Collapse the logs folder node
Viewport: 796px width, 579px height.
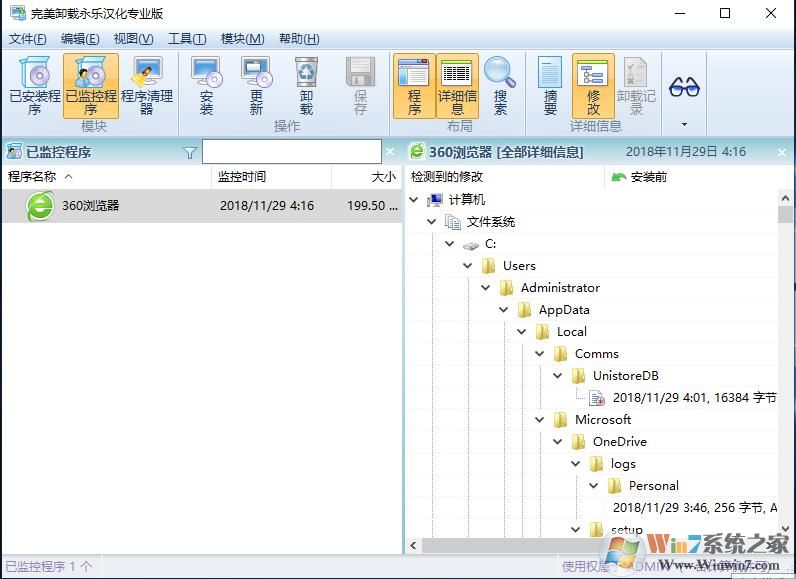[576, 463]
